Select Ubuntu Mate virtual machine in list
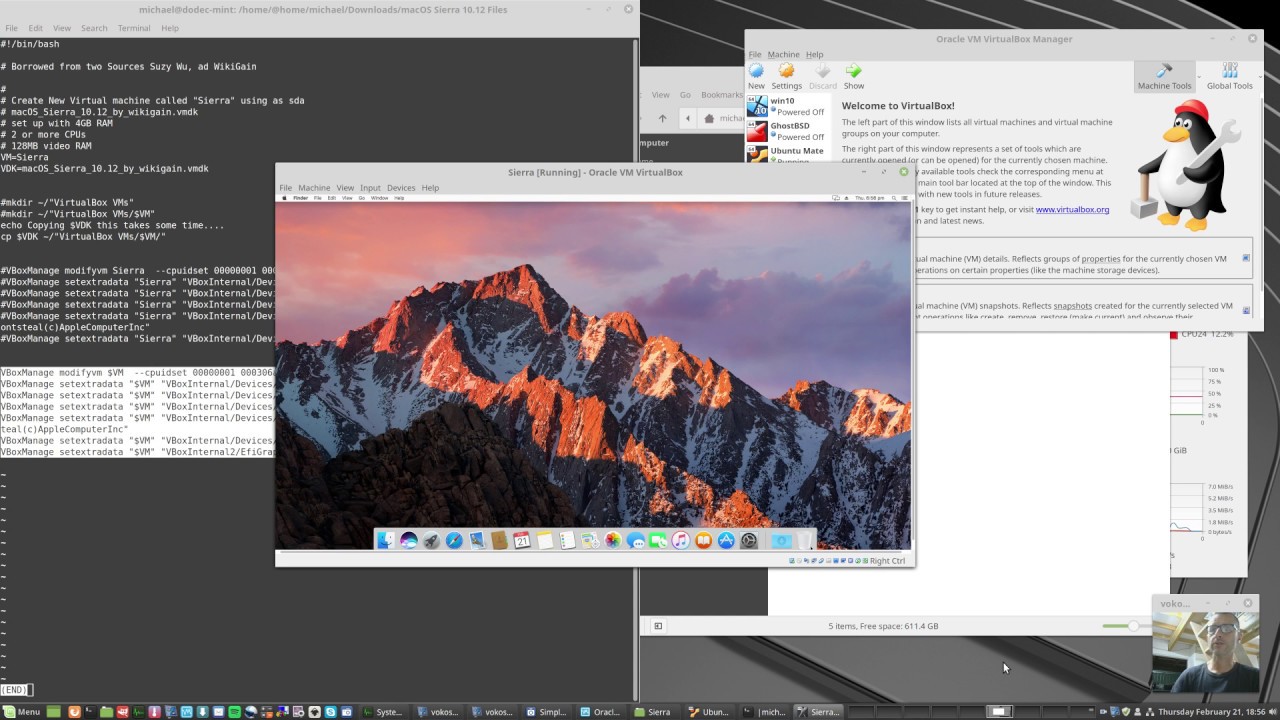 tap(788, 154)
